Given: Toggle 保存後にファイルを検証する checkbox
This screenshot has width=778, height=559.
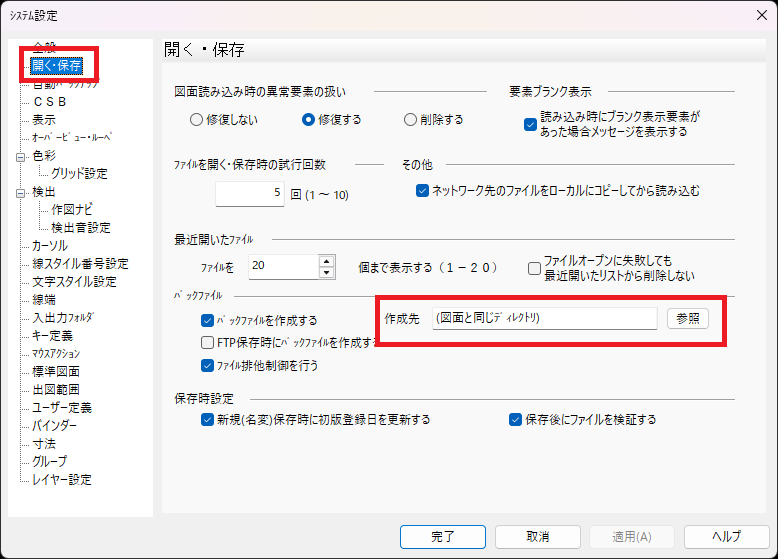Looking at the screenshot, I should (516, 420).
